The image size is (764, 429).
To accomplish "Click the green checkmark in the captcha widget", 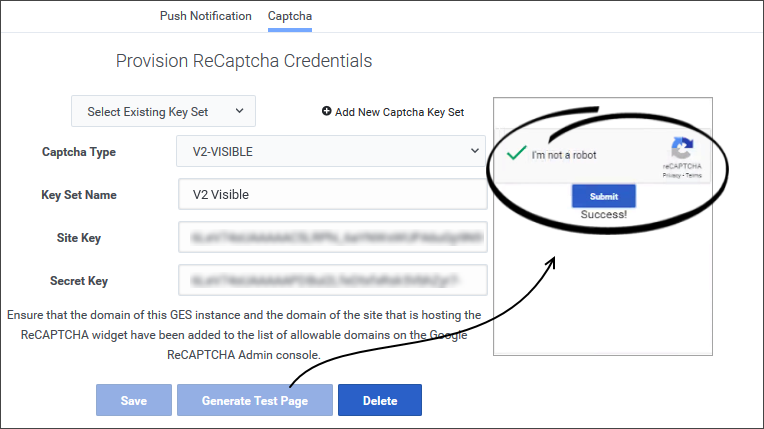I will 516,154.
